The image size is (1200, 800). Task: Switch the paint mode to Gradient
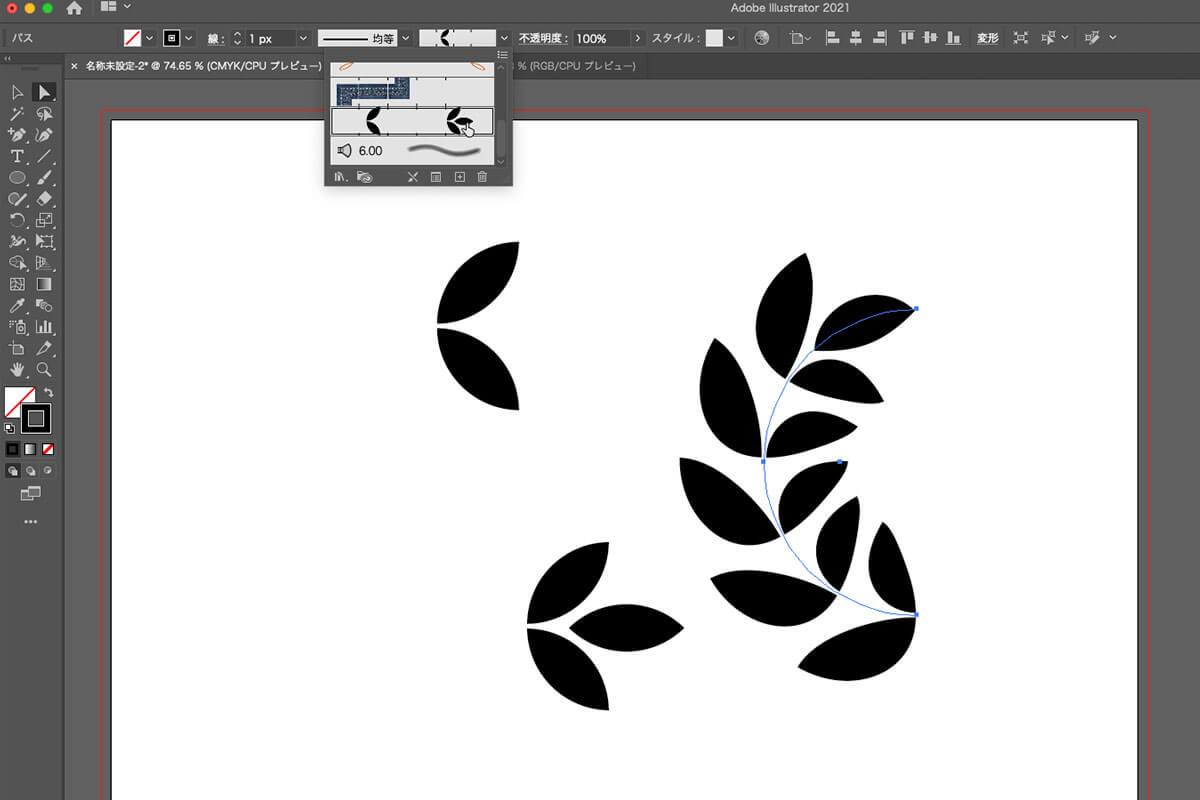[30, 449]
